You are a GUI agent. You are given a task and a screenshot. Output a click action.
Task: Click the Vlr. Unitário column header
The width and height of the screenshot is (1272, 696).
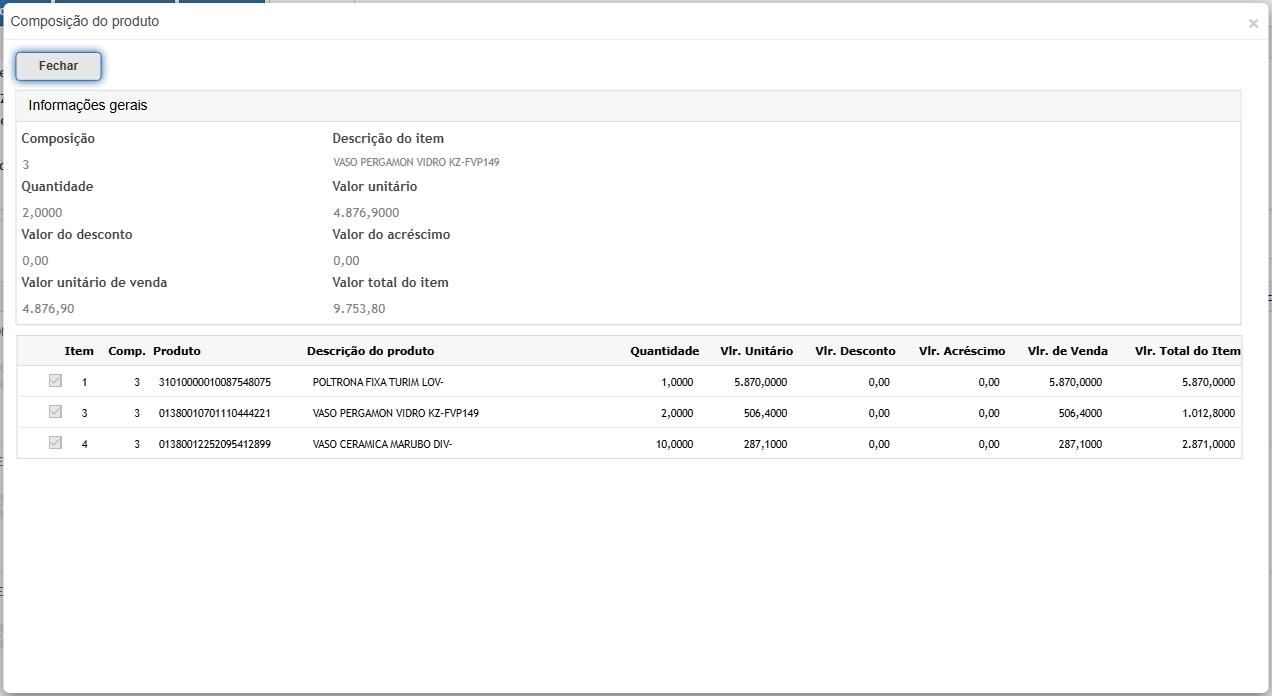pyautogui.click(x=756, y=351)
